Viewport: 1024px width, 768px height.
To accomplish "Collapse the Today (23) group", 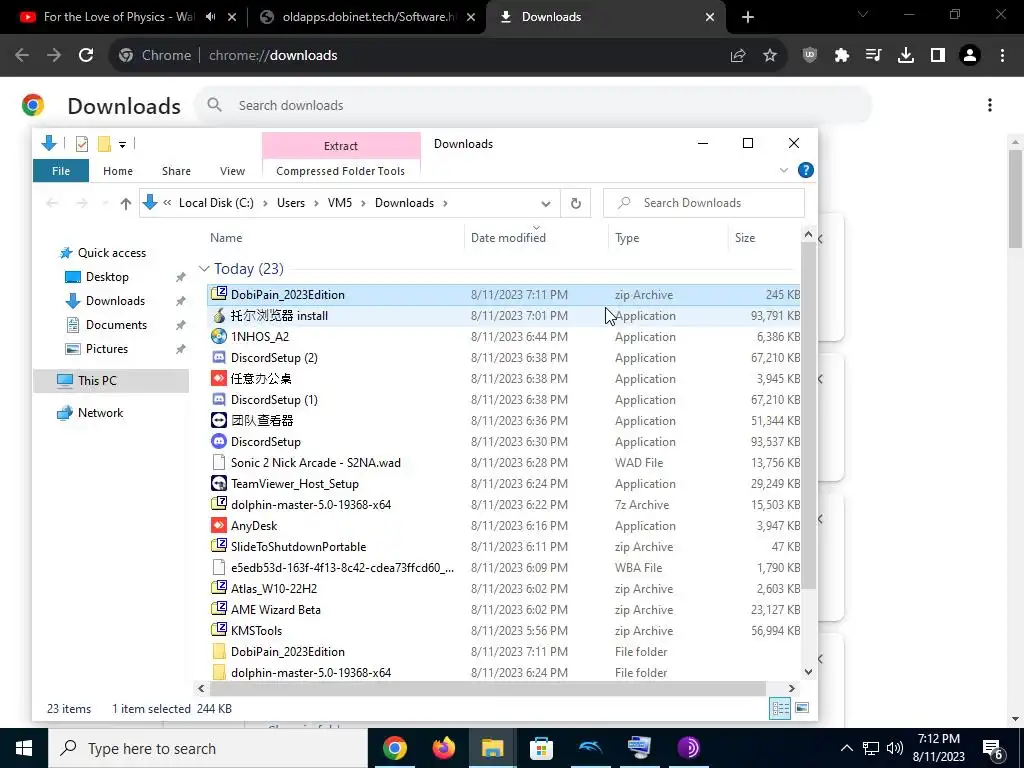I will coord(204,269).
